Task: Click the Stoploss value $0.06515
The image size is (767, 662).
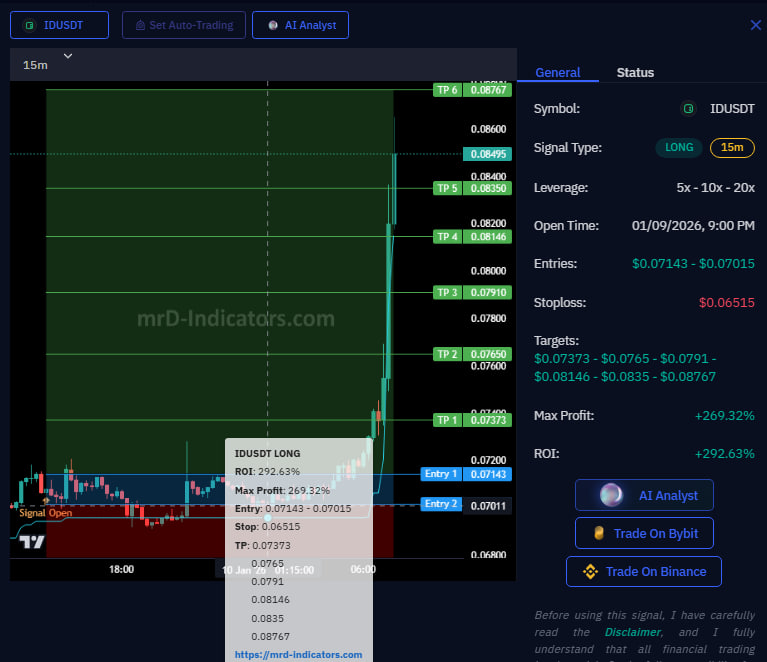Action: click(726, 302)
